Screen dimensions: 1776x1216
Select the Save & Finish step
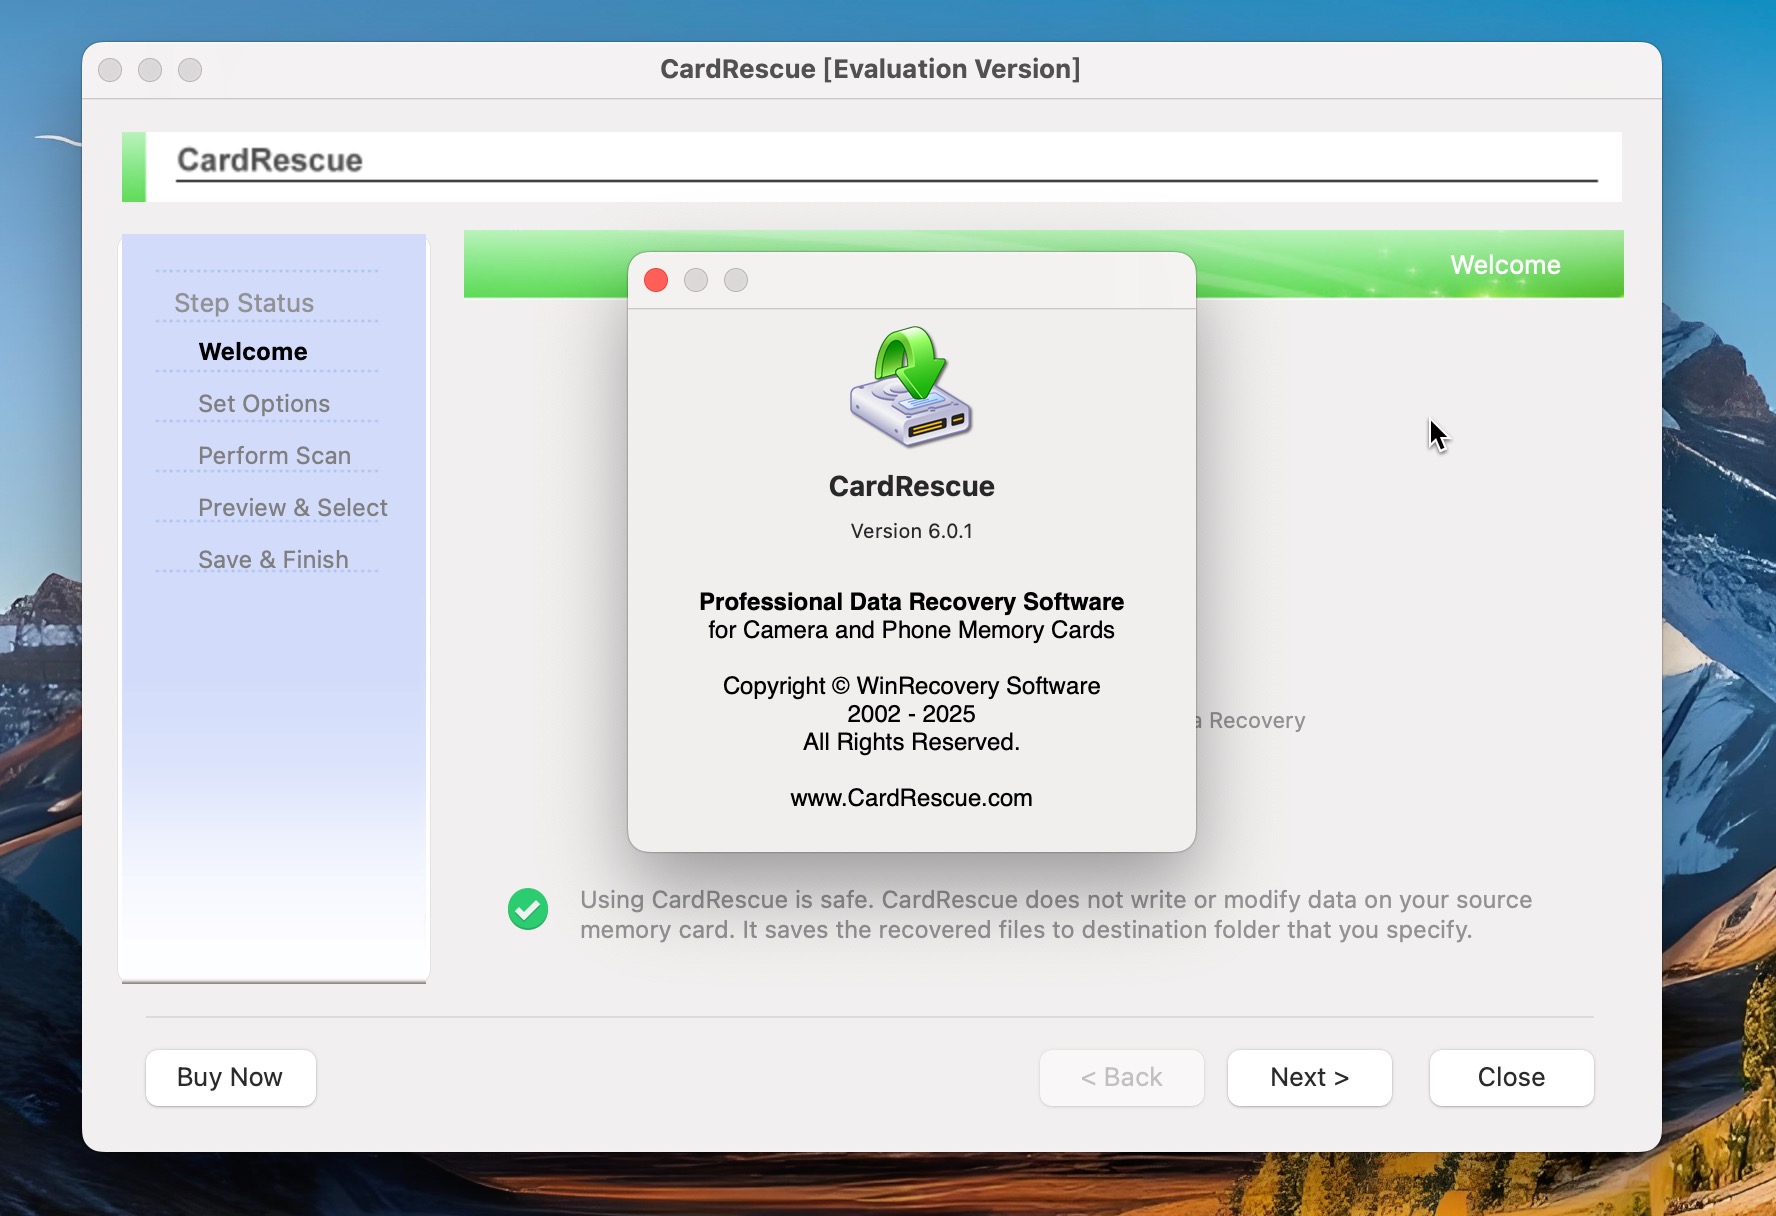pyautogui.click(x=274, y=560)
